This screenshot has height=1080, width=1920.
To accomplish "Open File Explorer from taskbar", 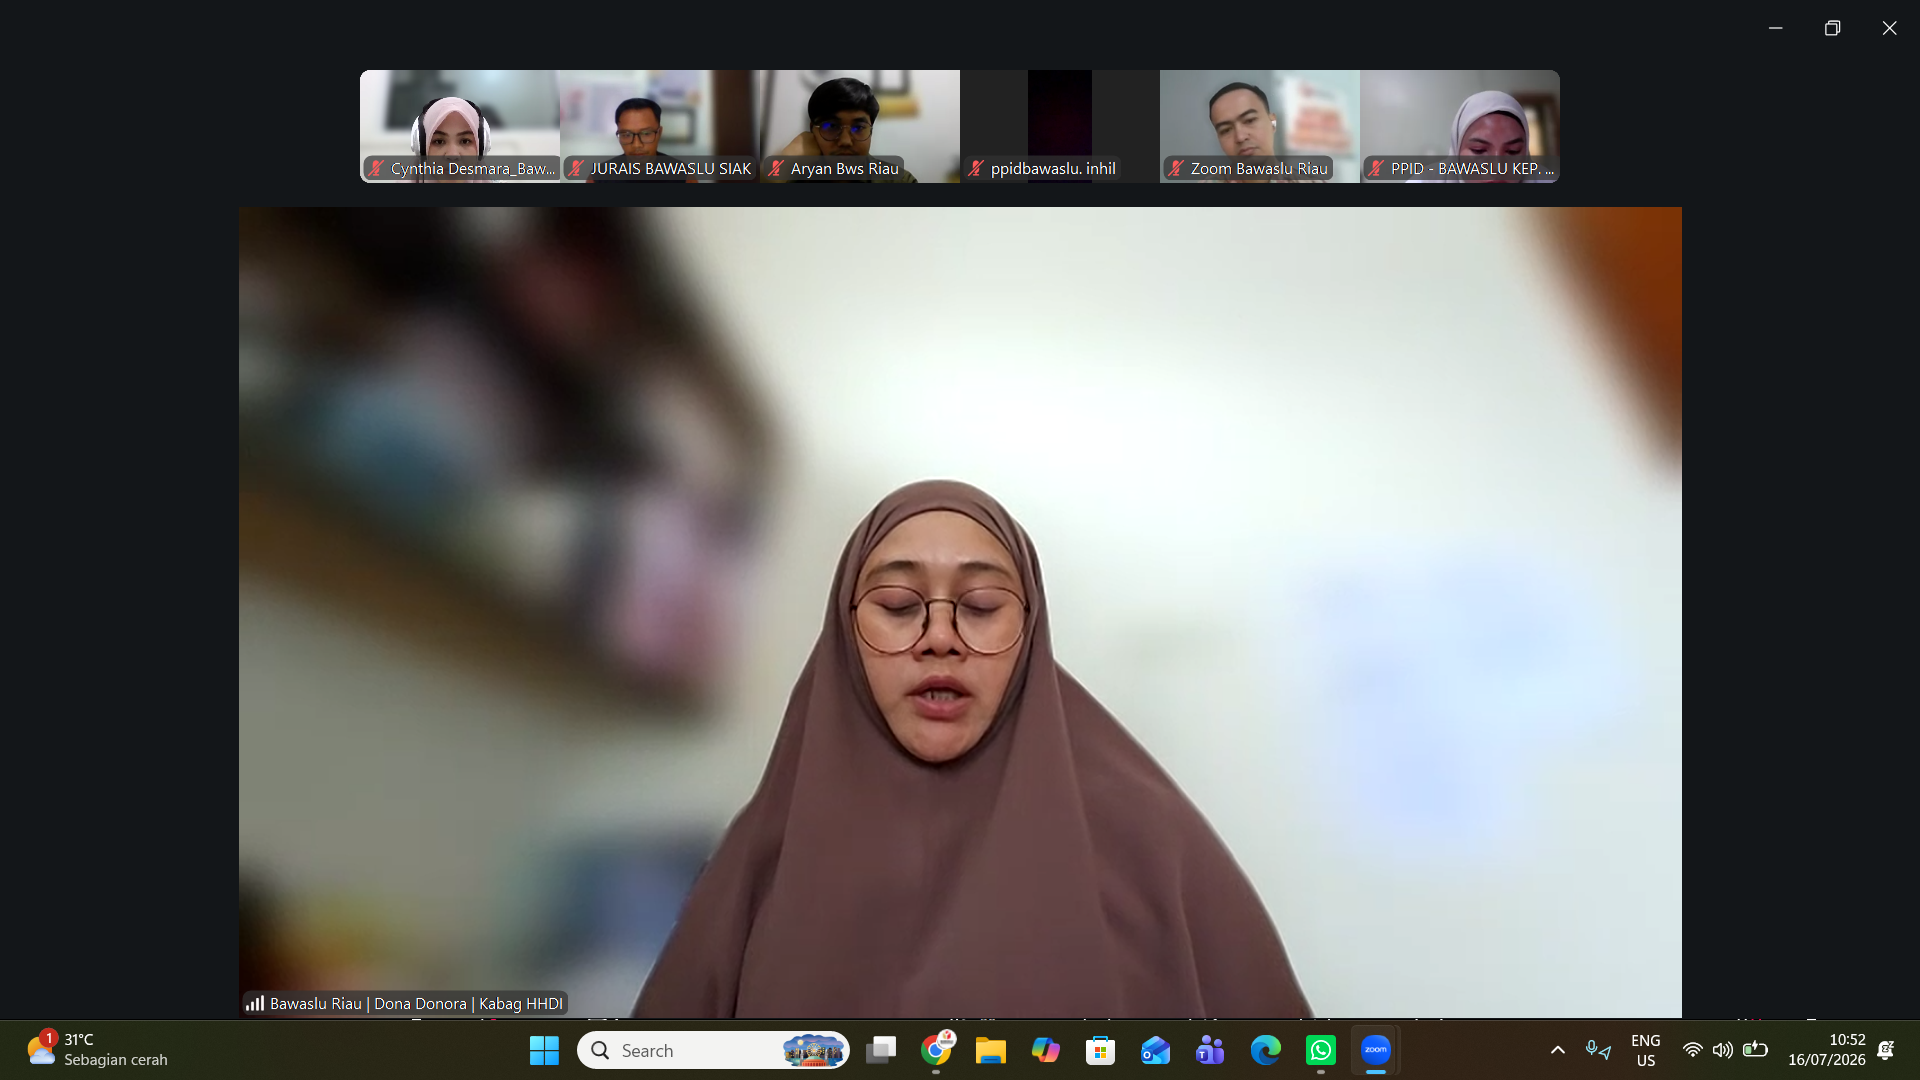I will coord(990,1050).
